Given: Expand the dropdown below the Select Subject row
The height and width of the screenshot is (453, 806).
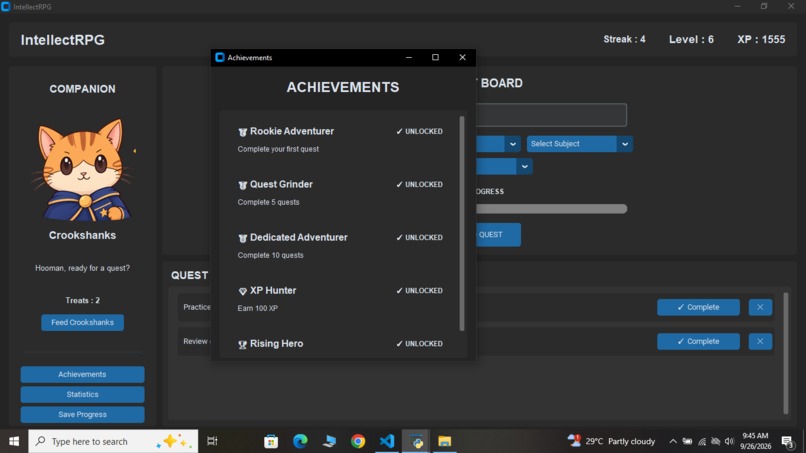Looking at the screenshot, I should point(524,167).
